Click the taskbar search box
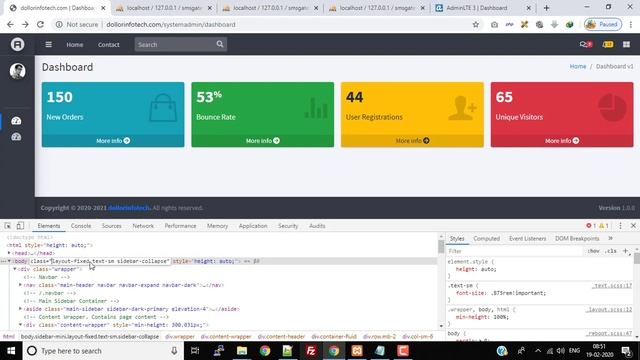The image size is (640, 360). click(102, 351)
